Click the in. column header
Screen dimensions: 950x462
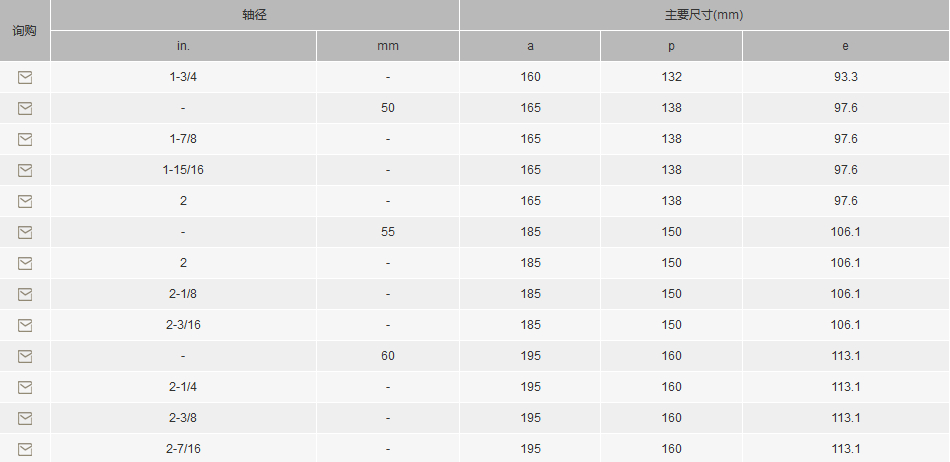[183, 46]
